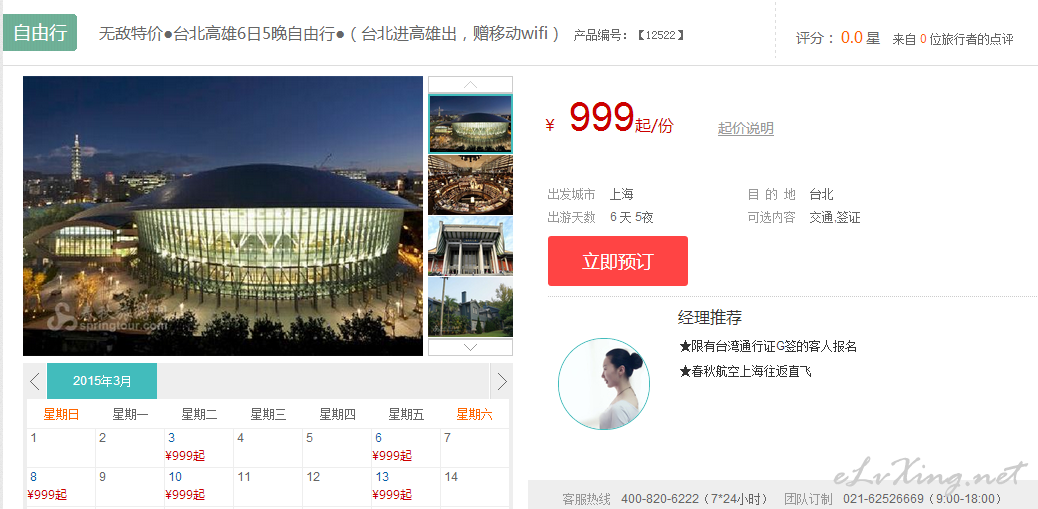Screen dimensions: 1038x509
Task: Pick March 6 departure at ¥999
Action: click(x=406, y=447)
